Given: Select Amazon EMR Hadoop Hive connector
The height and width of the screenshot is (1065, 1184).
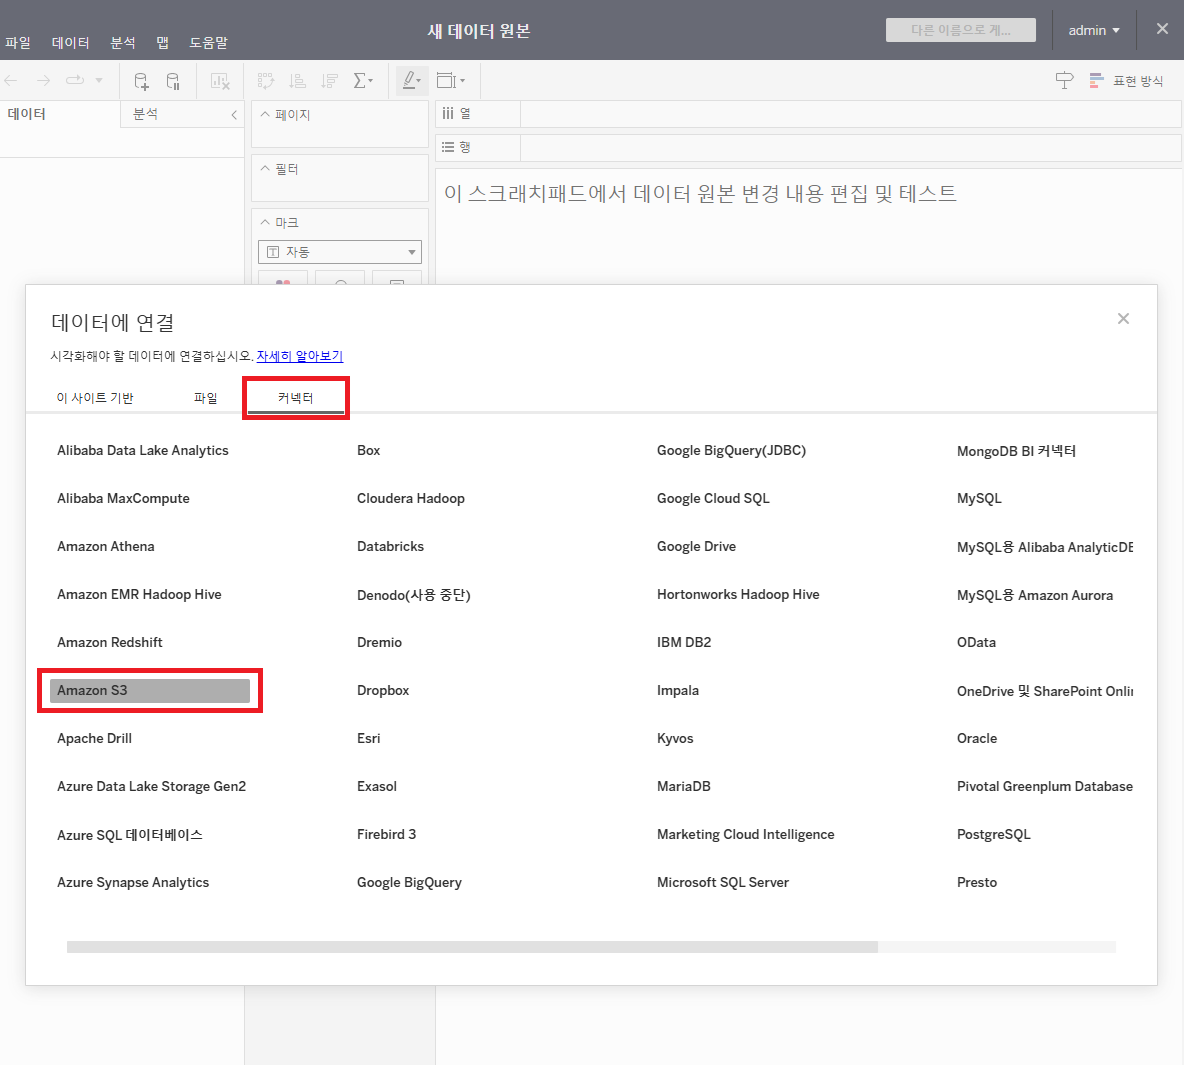Looking at the screenshot, I should (139, 594).
